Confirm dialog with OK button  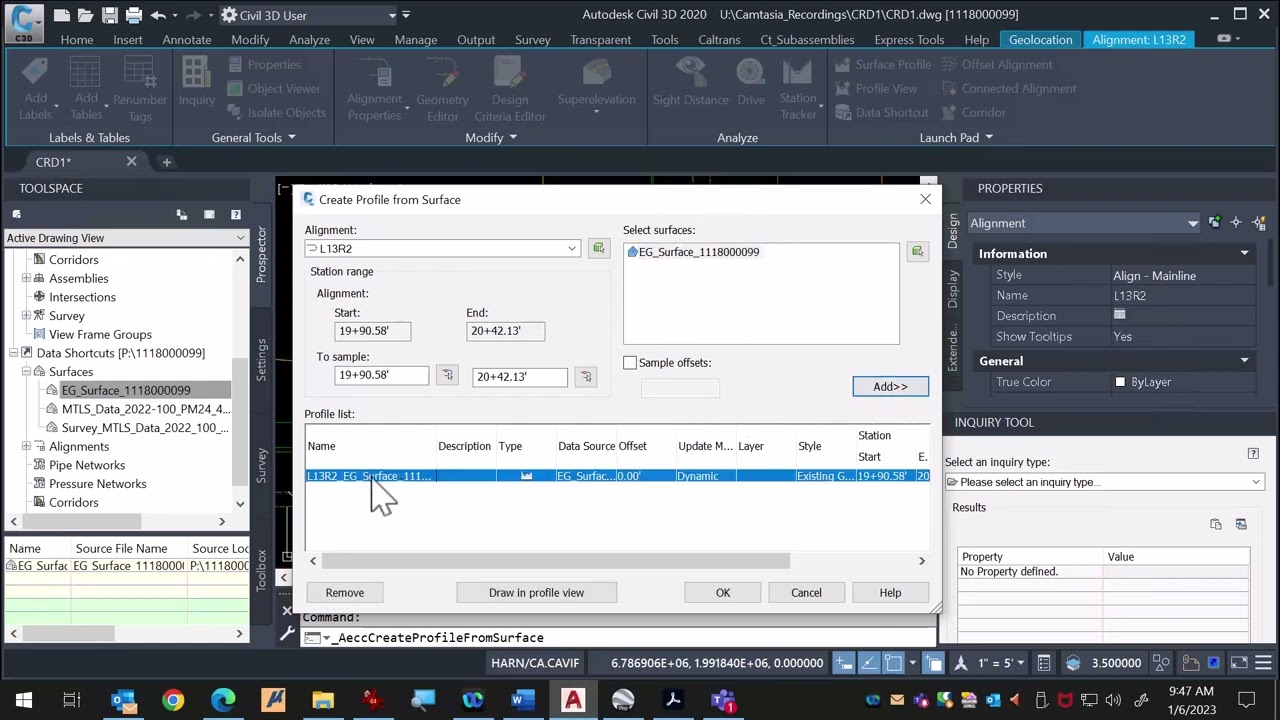tap(723, 593)
